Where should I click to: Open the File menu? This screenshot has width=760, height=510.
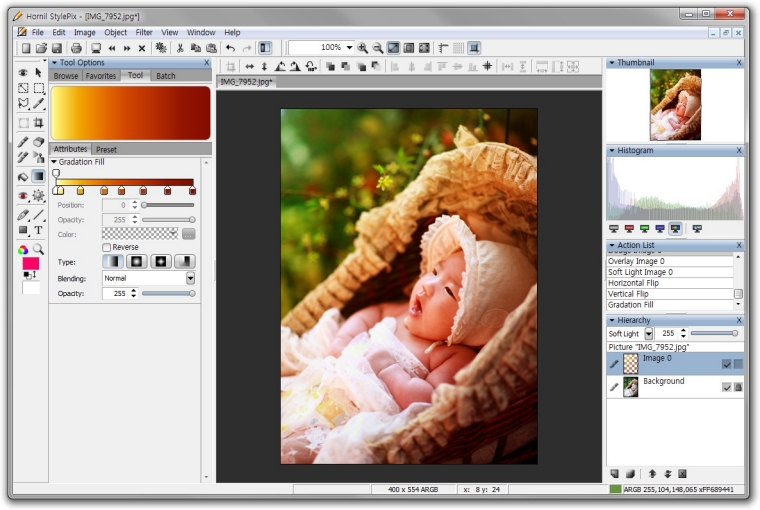coord(37,32)
